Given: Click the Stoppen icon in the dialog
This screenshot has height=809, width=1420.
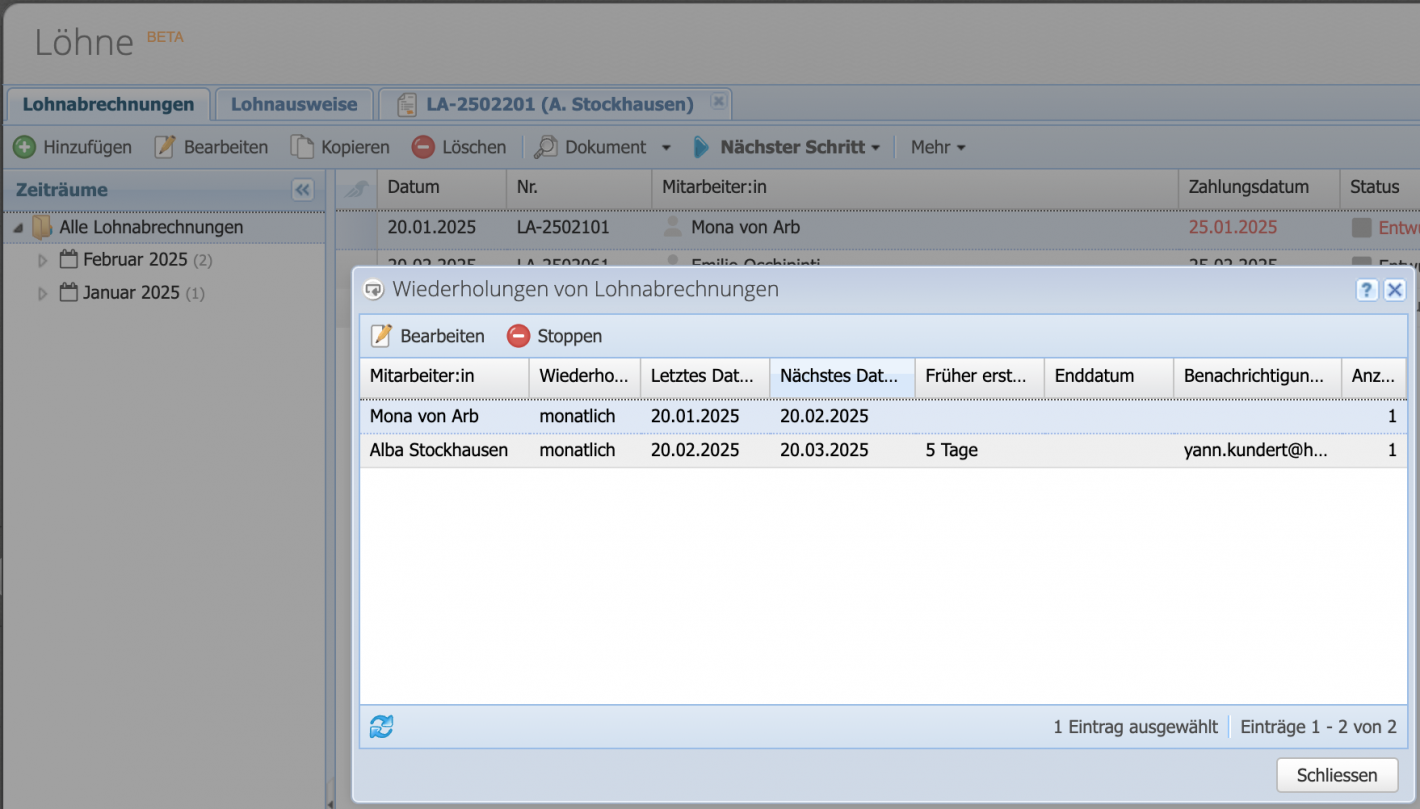Looking at the screenshot, I should click(x=518, y=336).
